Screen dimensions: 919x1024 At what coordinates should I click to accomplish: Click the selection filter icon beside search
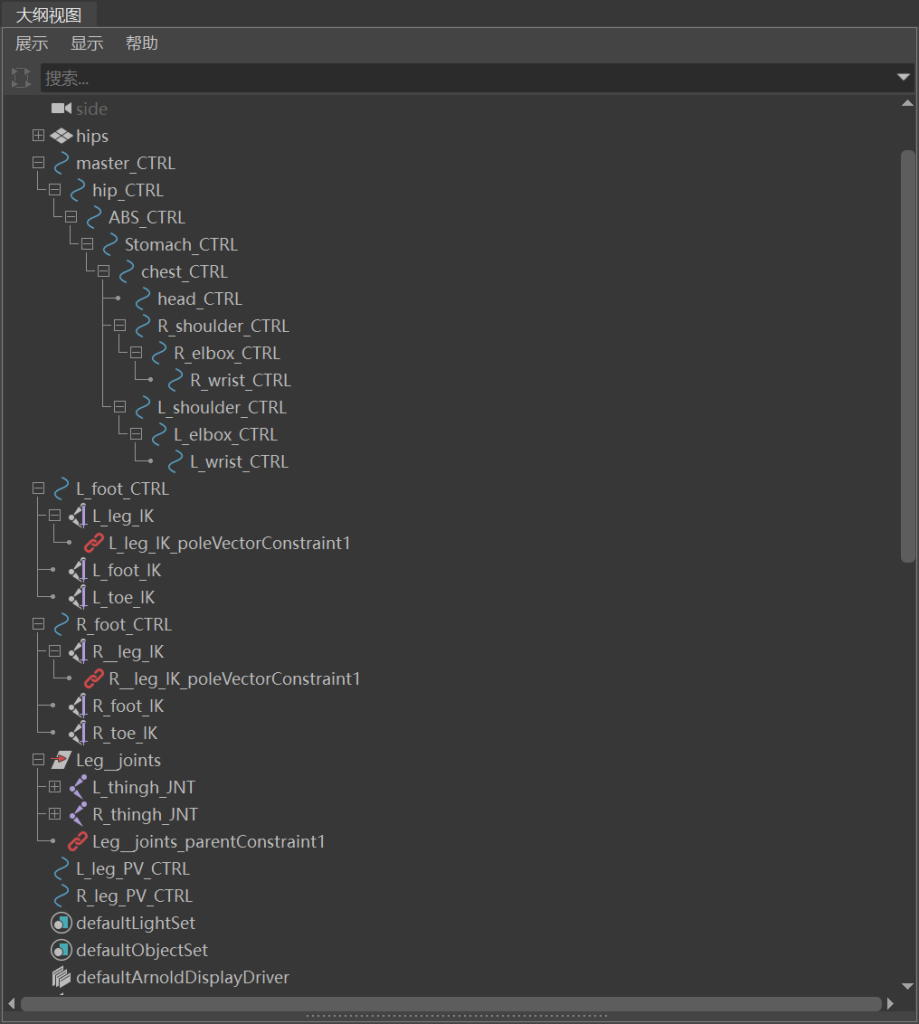click(21, 78)
